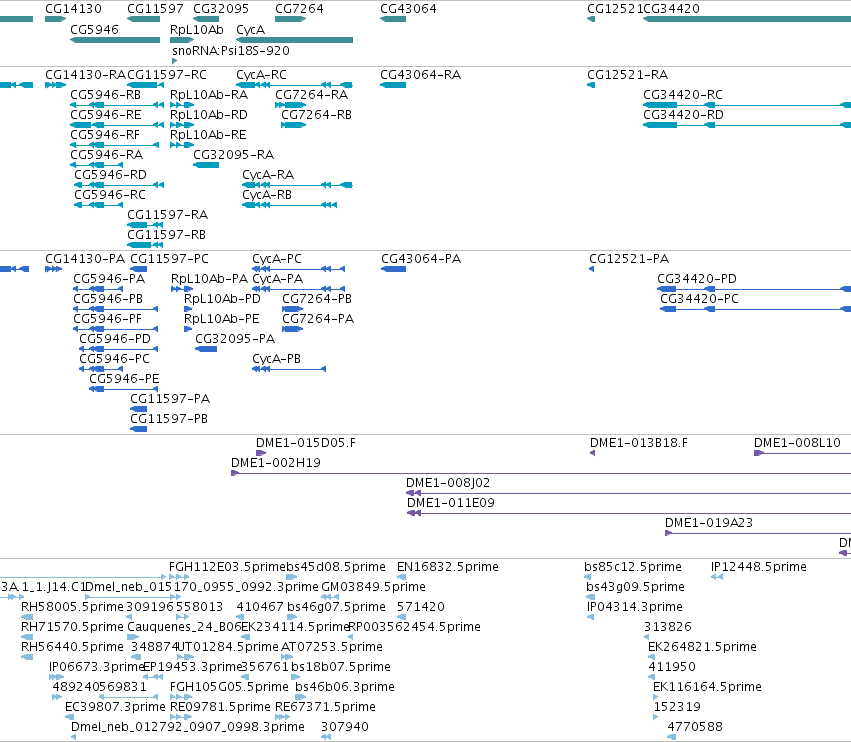Select transcript CG7264-RA
This screenshot has height=742, width=851.
pyautogui.click(x=312, y=94)
